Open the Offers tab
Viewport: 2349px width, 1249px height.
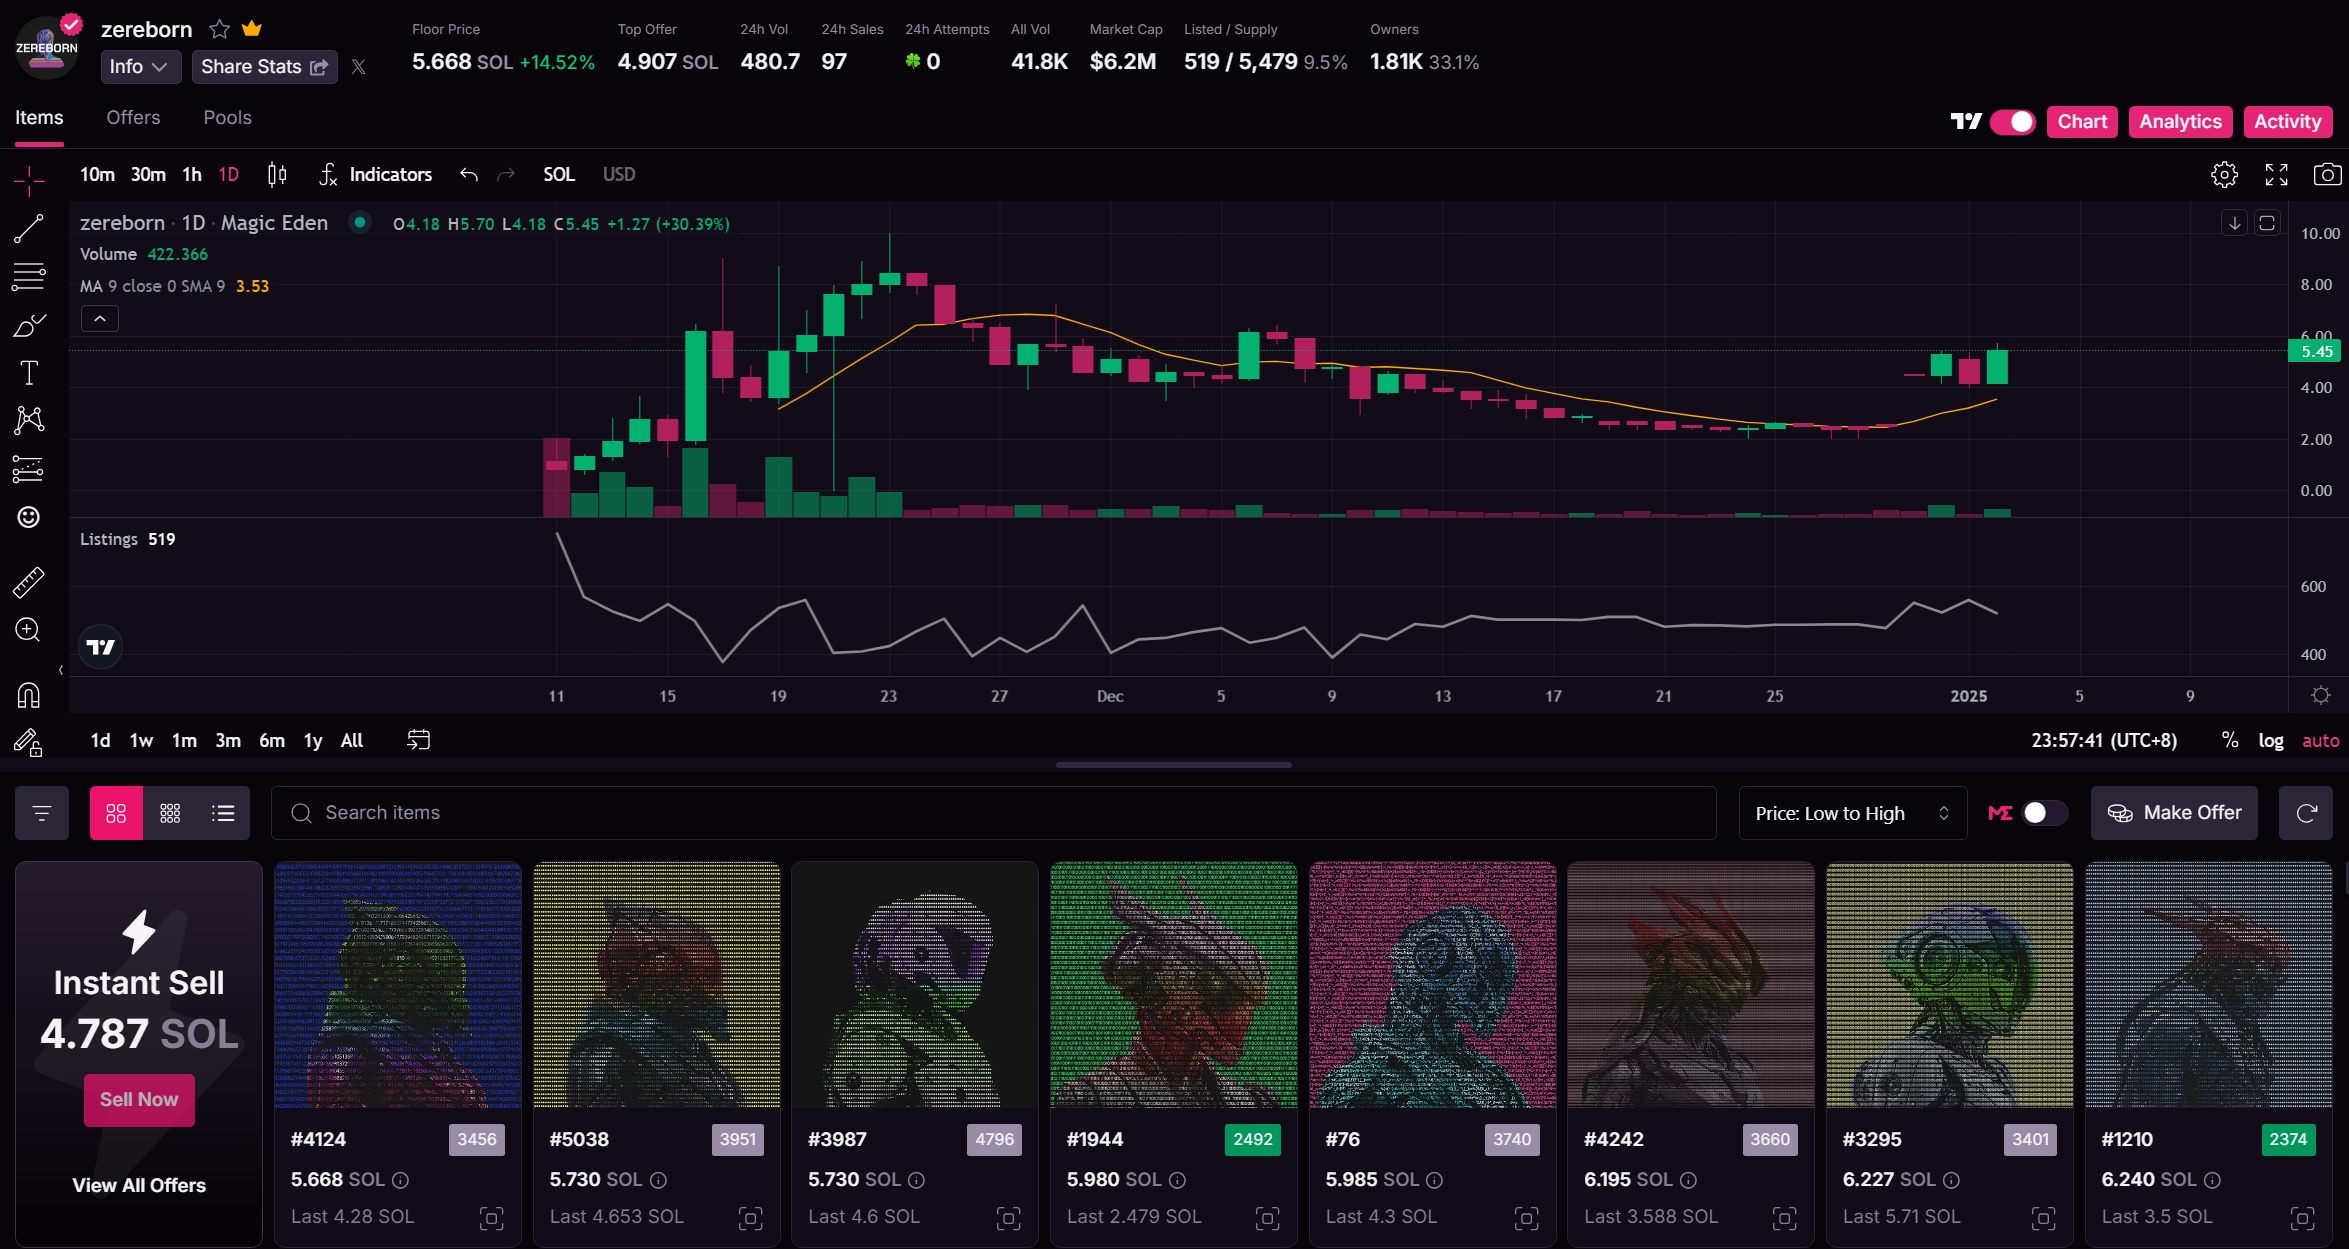coord(133,118)
